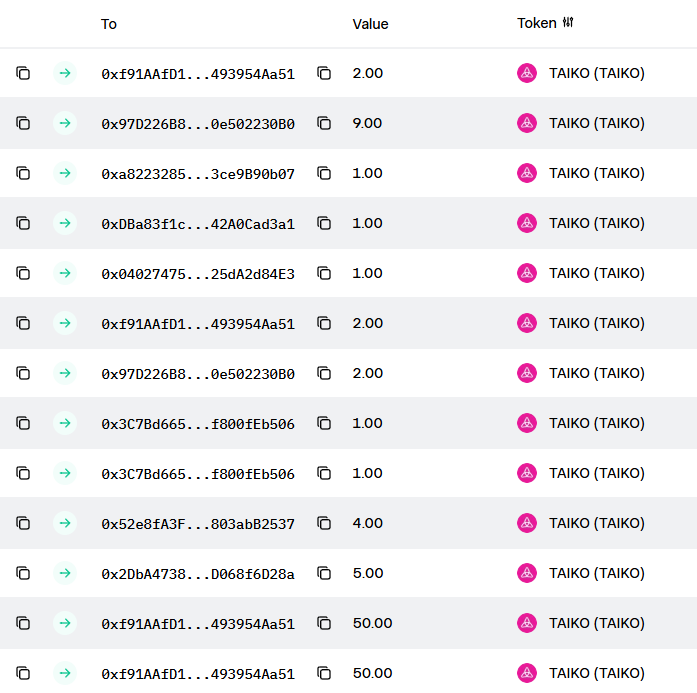Click green arrow icon in 0x52e8fA3F row
Image resolution: width=697 pixels, height=693 pixels.
(x=65, y=523)
